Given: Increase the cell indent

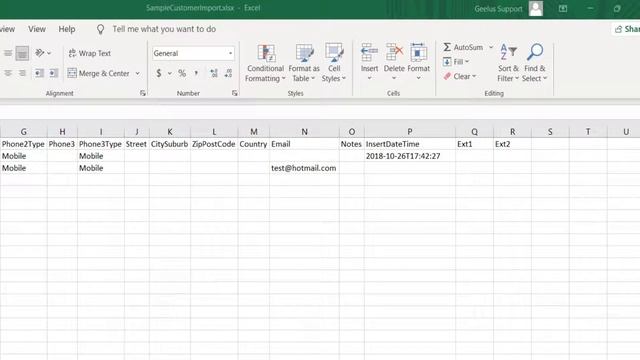Looking at the screenshot, I should 53,73.
